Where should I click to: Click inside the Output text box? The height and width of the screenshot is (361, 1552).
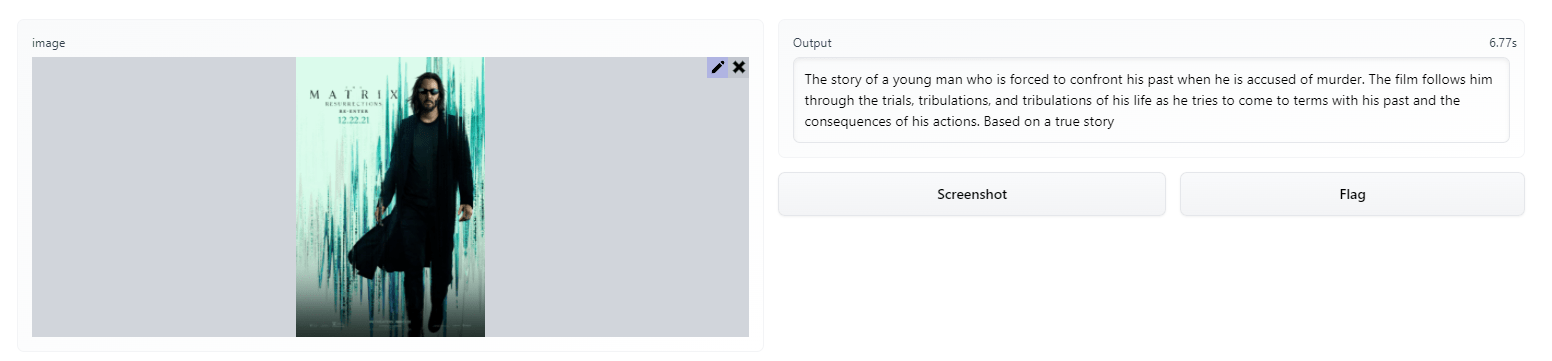point(1151,100)
